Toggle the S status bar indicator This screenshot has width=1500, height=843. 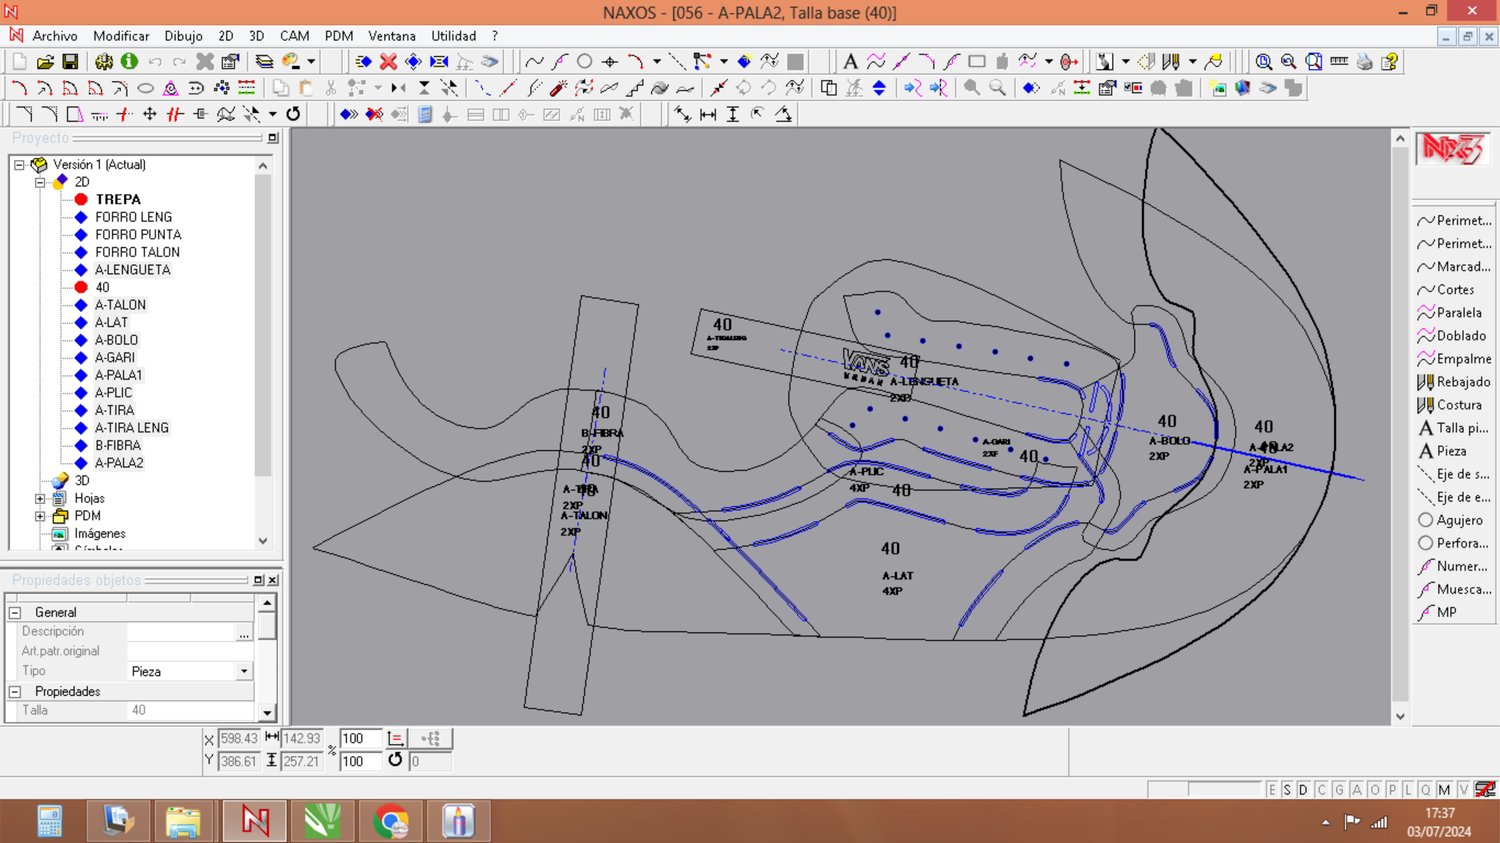point(1287,790)
